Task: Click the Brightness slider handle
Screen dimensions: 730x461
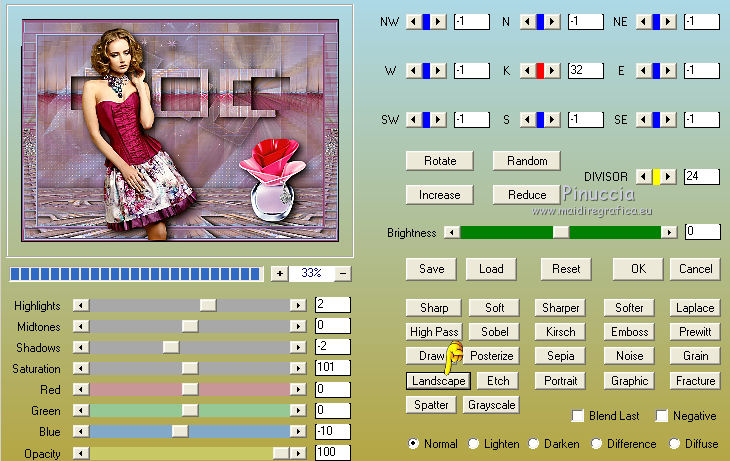Action: [561, 232]
